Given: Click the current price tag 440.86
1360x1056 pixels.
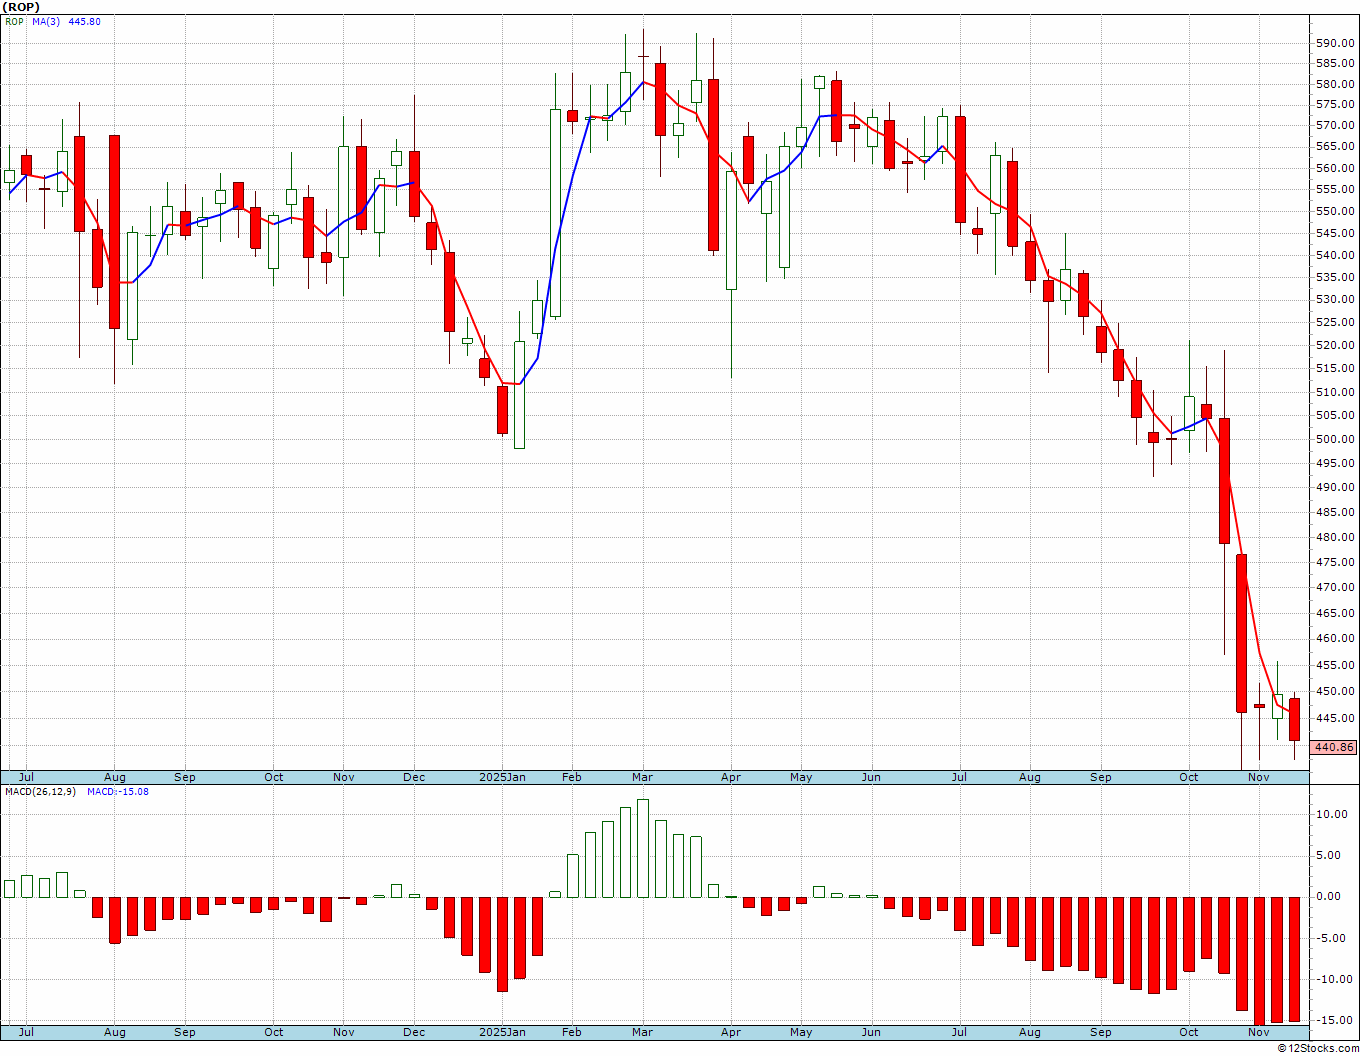Looking at the screenshot, I should click(1334, 747).
